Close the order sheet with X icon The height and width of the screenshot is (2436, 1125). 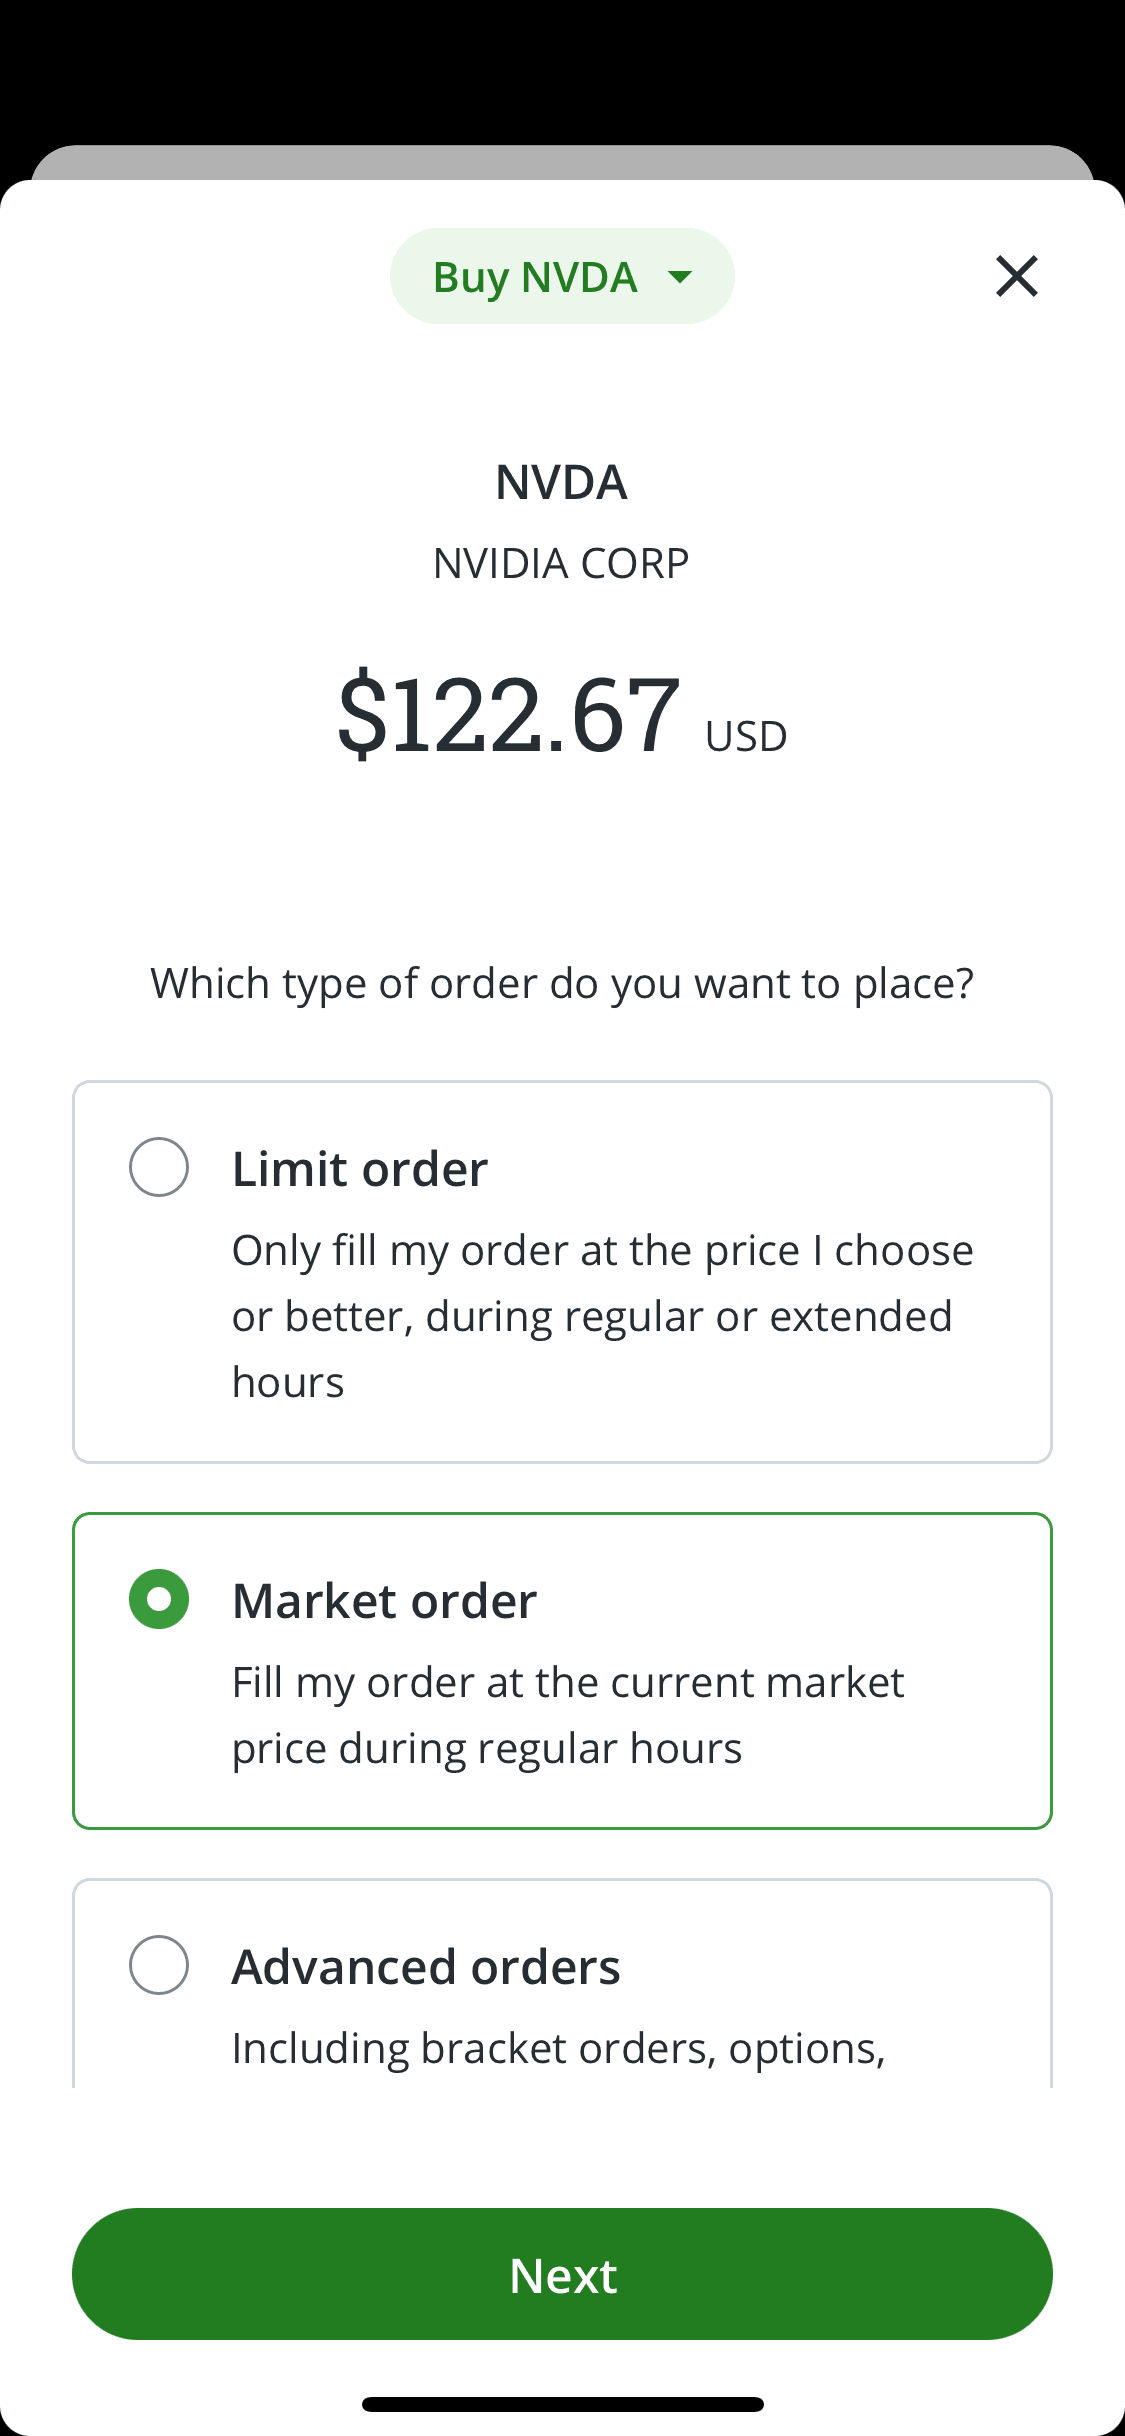coord(1016,276)
